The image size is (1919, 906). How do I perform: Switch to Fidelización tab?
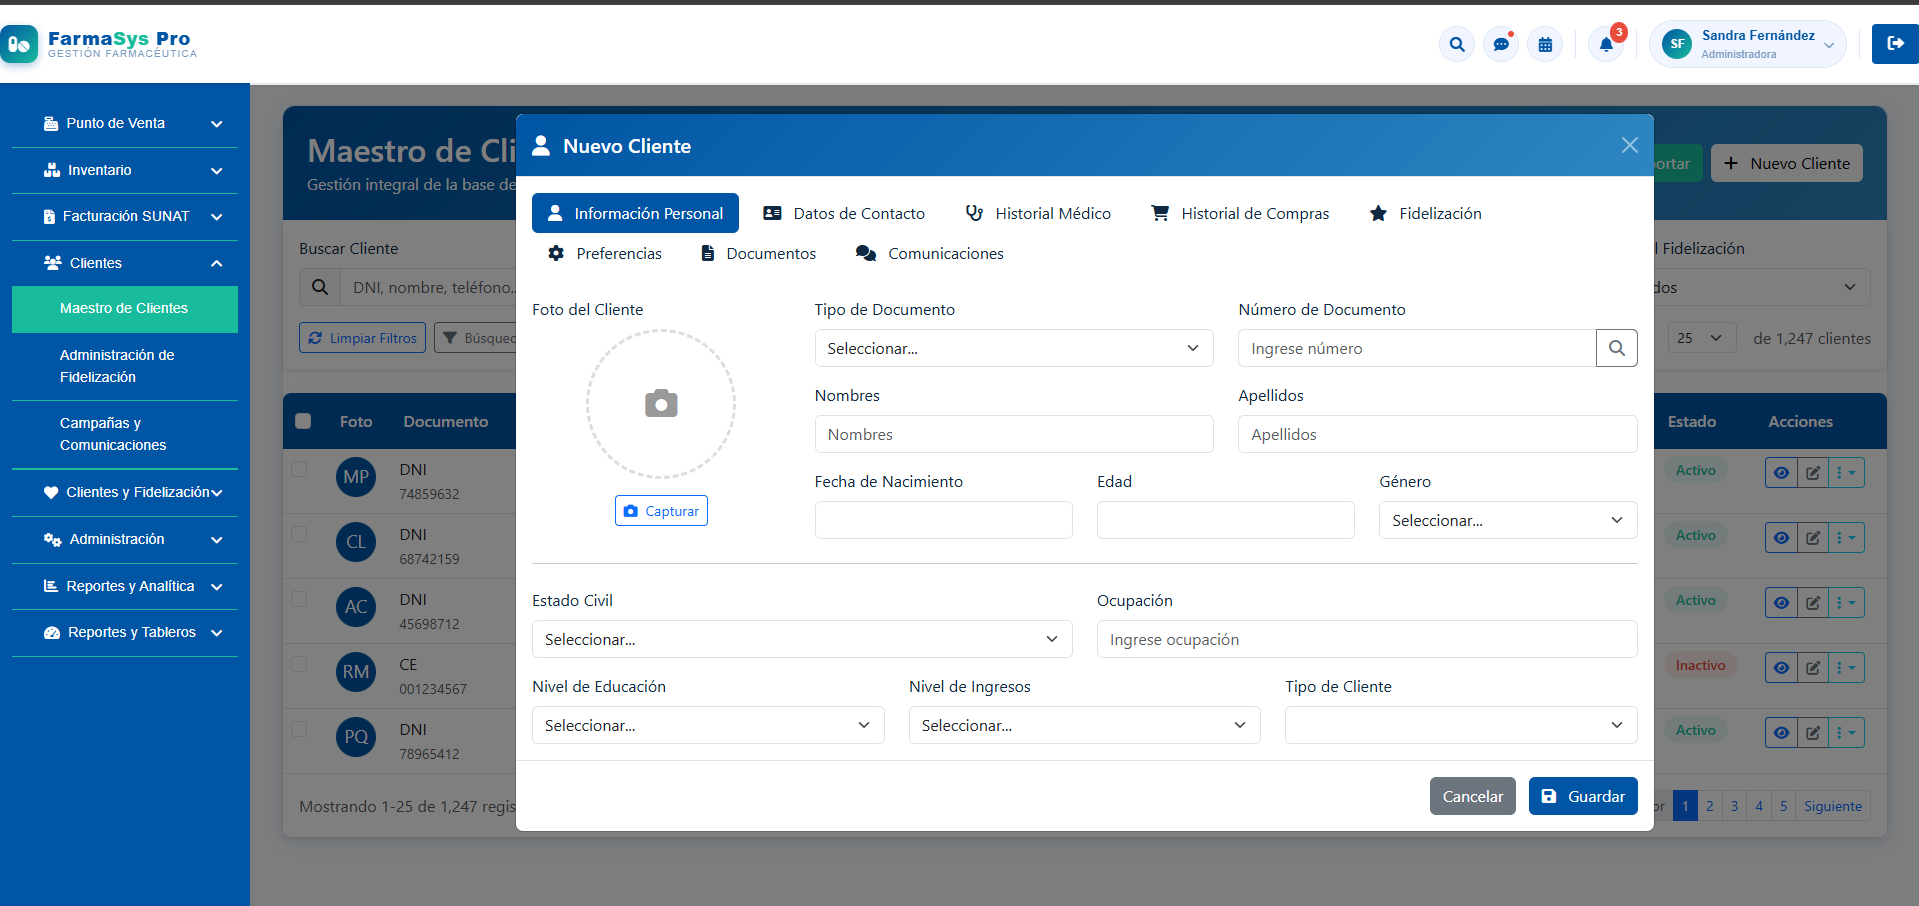1425,213
